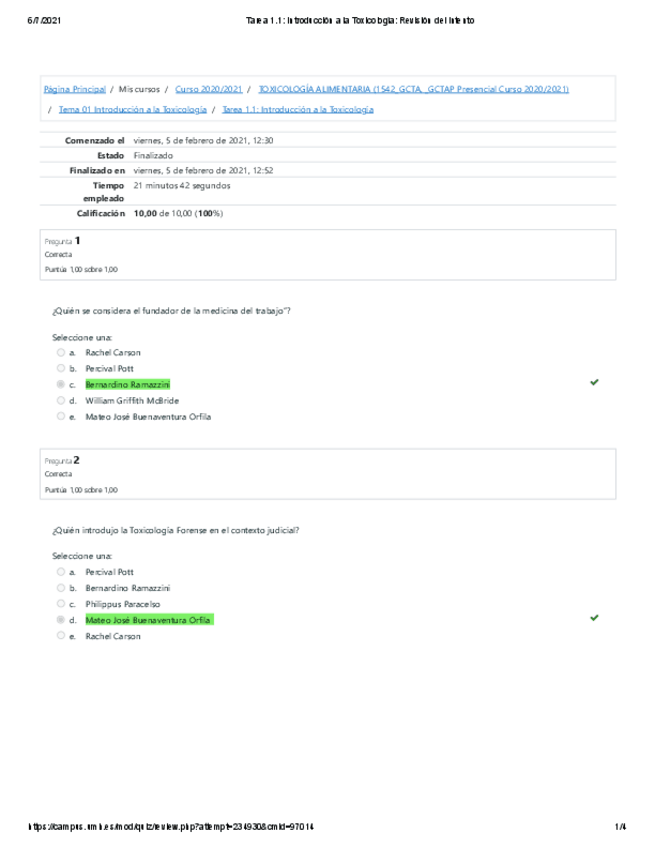
Task: Click the Pregunta 2 question header
Action: [63, 460]
